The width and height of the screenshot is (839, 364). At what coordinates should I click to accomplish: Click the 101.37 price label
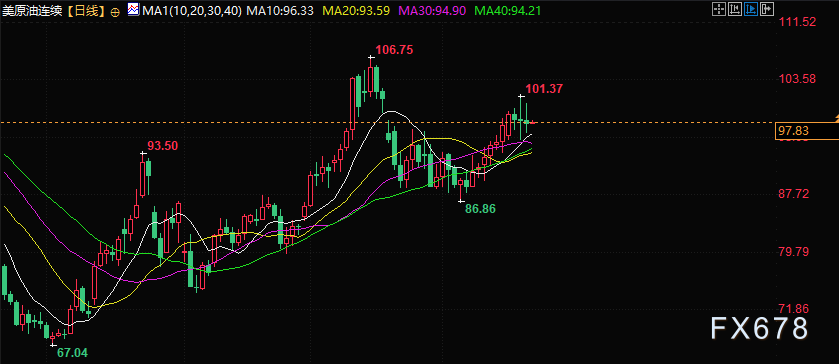pyautogui.click(x=544, y=89)
